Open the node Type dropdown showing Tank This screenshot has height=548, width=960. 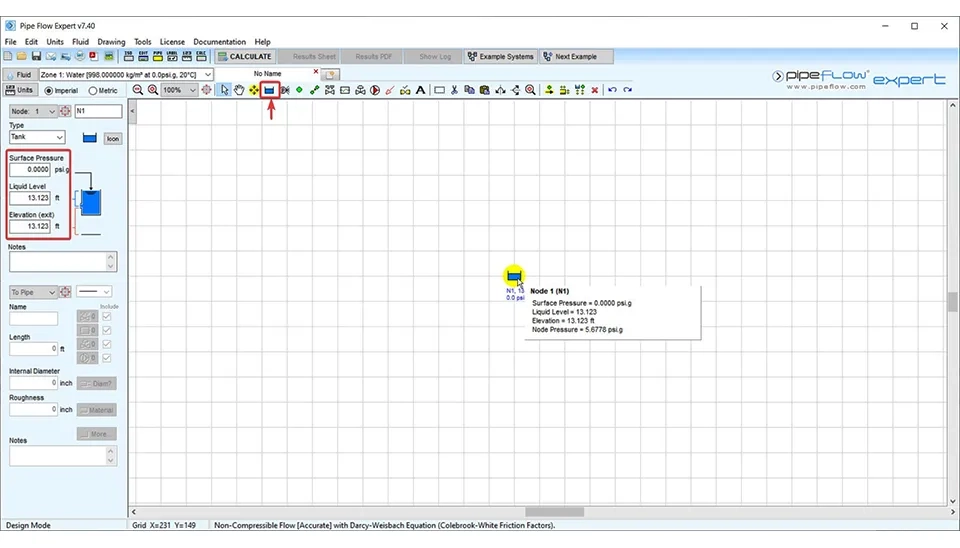pos(37,138)
